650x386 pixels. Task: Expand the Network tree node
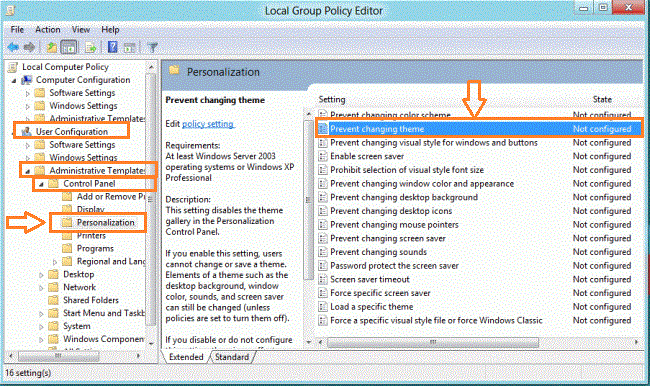tap(41, 287)
